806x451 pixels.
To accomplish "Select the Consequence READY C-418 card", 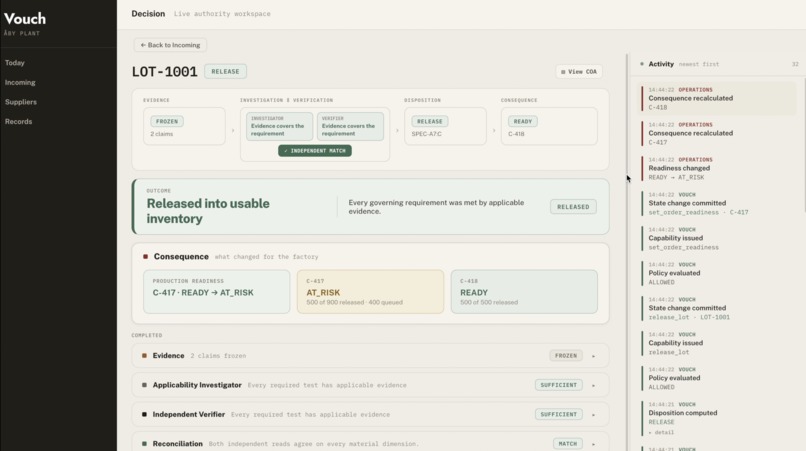I will coord(549,127).
